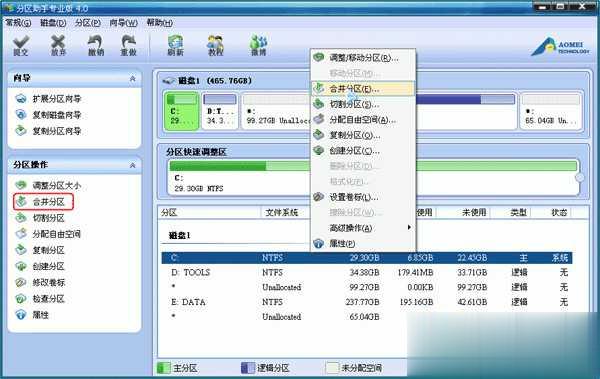Select 分配自由空间(A)... in the context menu
This screenshot has height=379, width=600.
point(363,120)
